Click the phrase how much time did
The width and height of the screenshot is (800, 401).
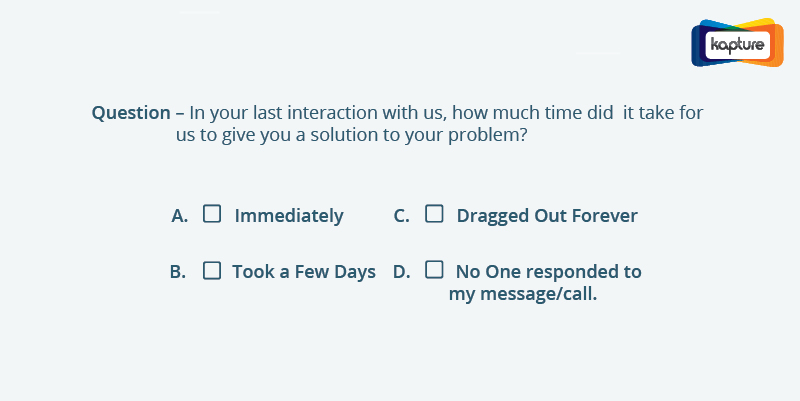(533, 113)
